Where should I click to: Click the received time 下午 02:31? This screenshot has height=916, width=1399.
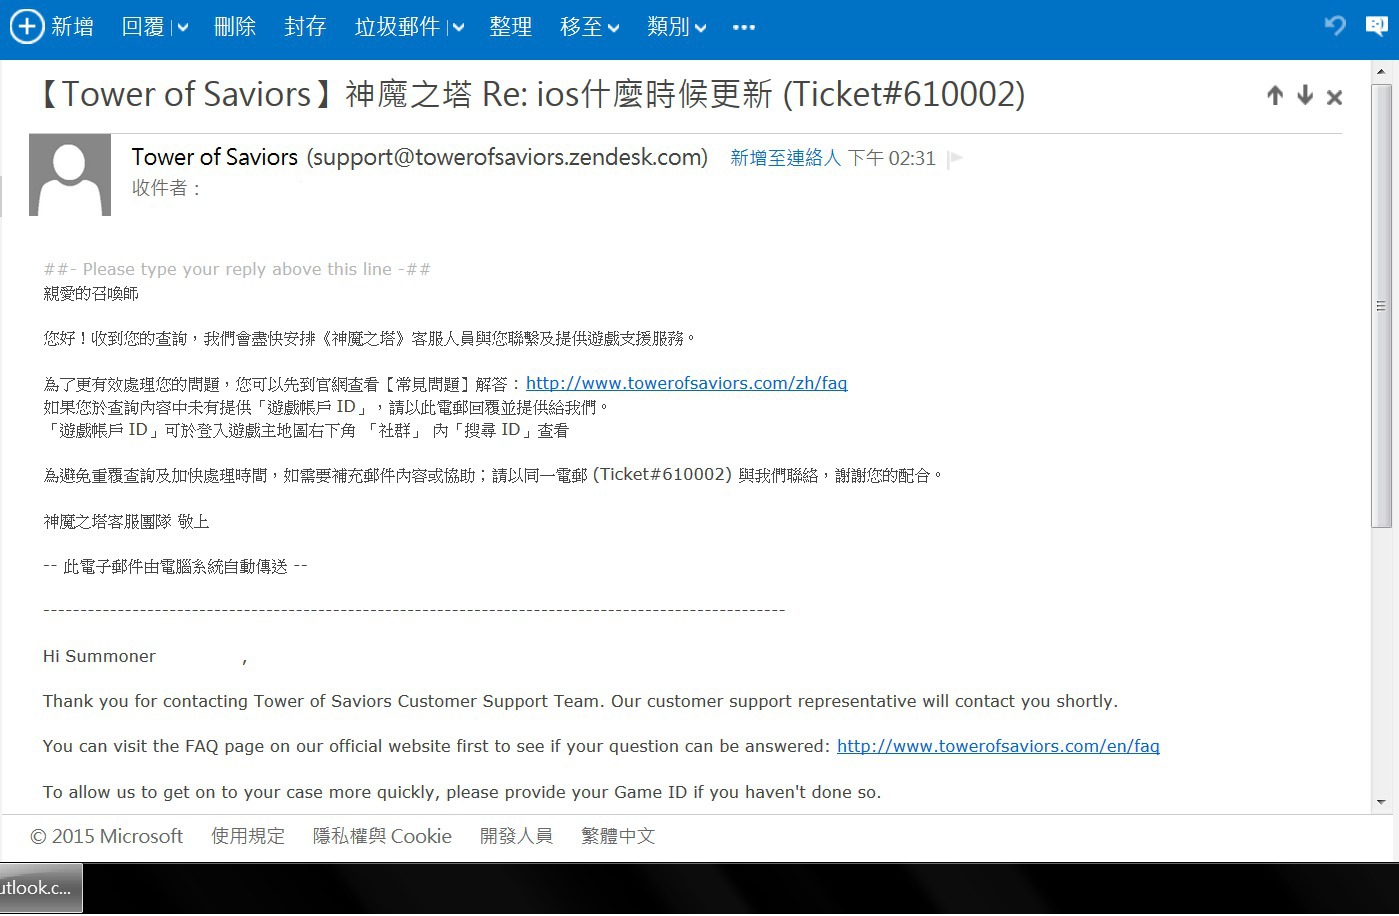pyautogui.click(x=891, y=158)
